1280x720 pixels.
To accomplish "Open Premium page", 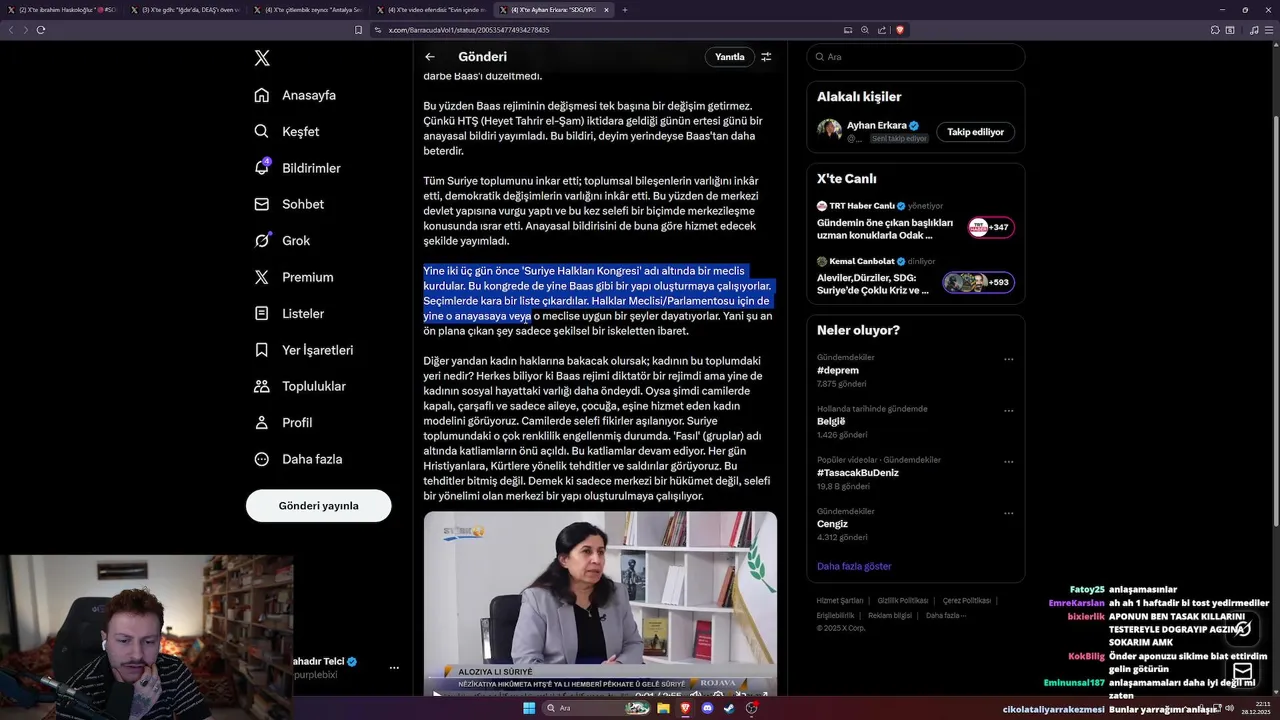I will (293, 277).
